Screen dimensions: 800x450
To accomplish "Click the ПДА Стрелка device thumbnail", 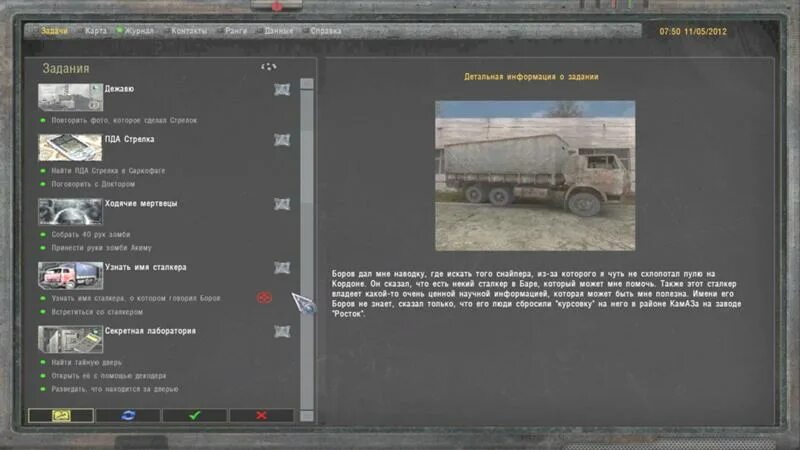I will pyautogui.click(x=70, y=147).
